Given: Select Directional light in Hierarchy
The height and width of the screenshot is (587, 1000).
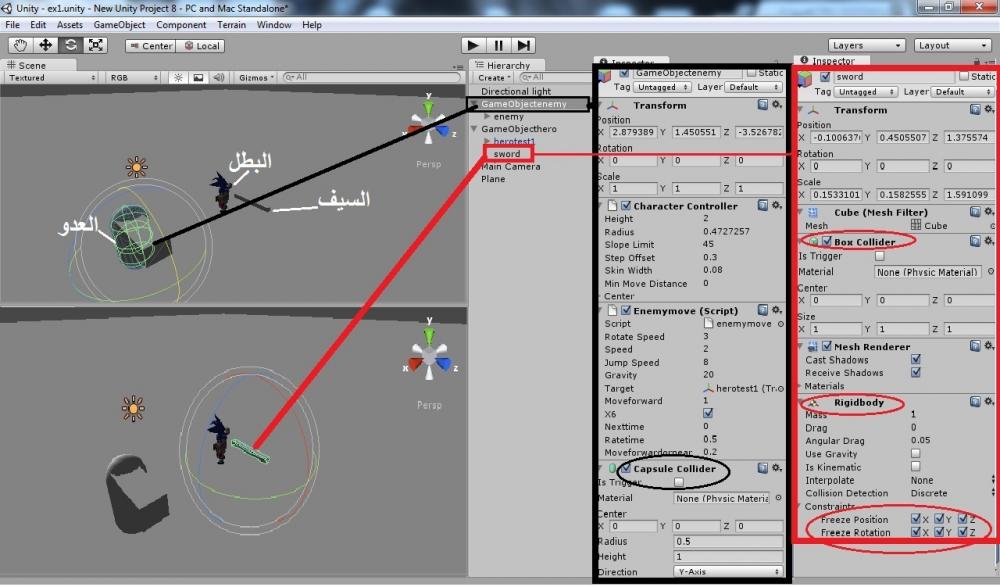Looking at the screenshot, I should (x=515, y=91).
